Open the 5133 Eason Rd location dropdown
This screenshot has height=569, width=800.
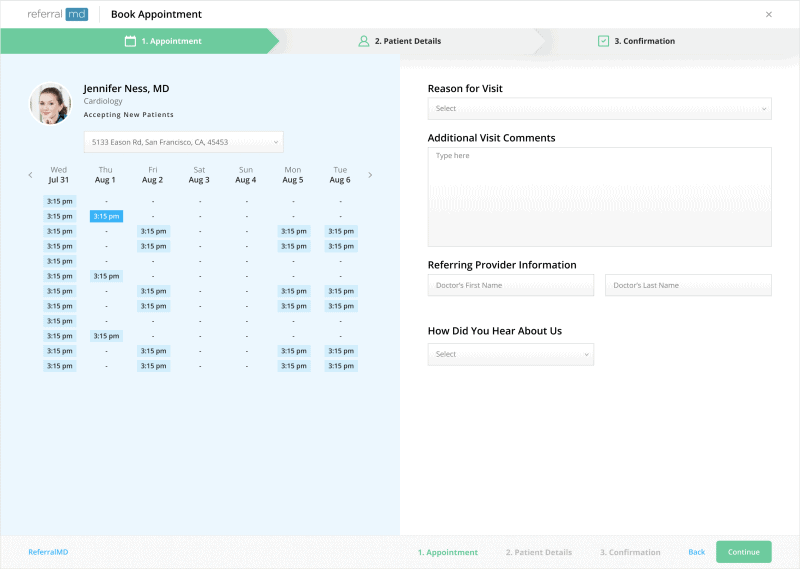point(184,142)
